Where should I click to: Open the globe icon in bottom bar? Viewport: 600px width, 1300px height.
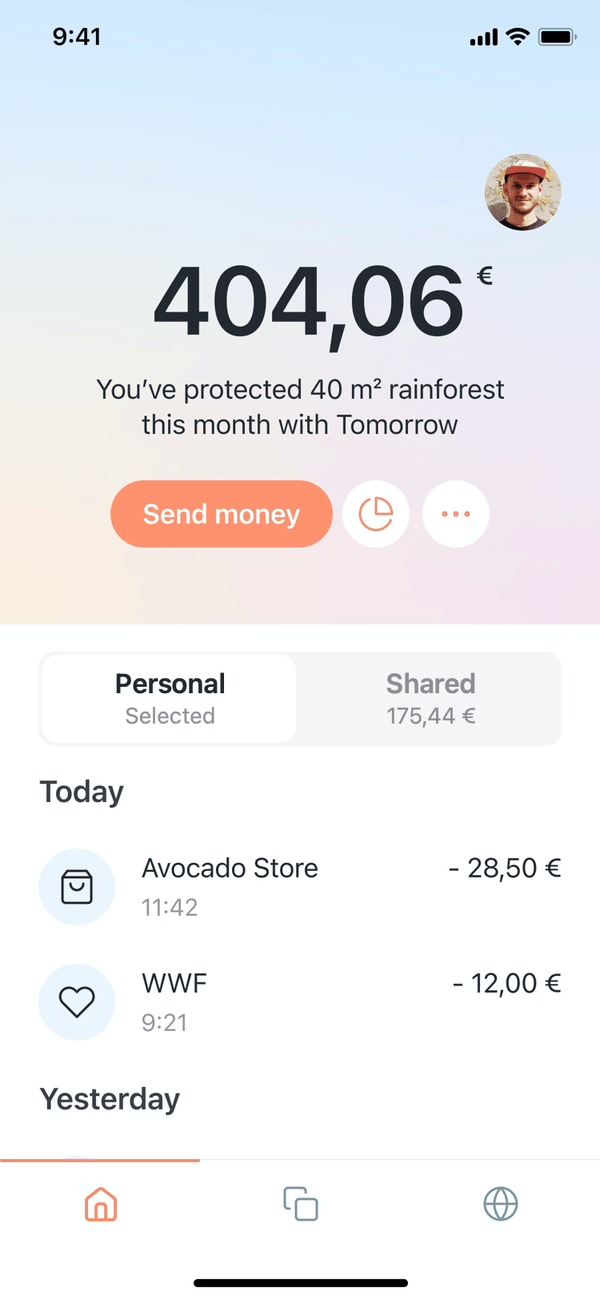click(500, 1204)
